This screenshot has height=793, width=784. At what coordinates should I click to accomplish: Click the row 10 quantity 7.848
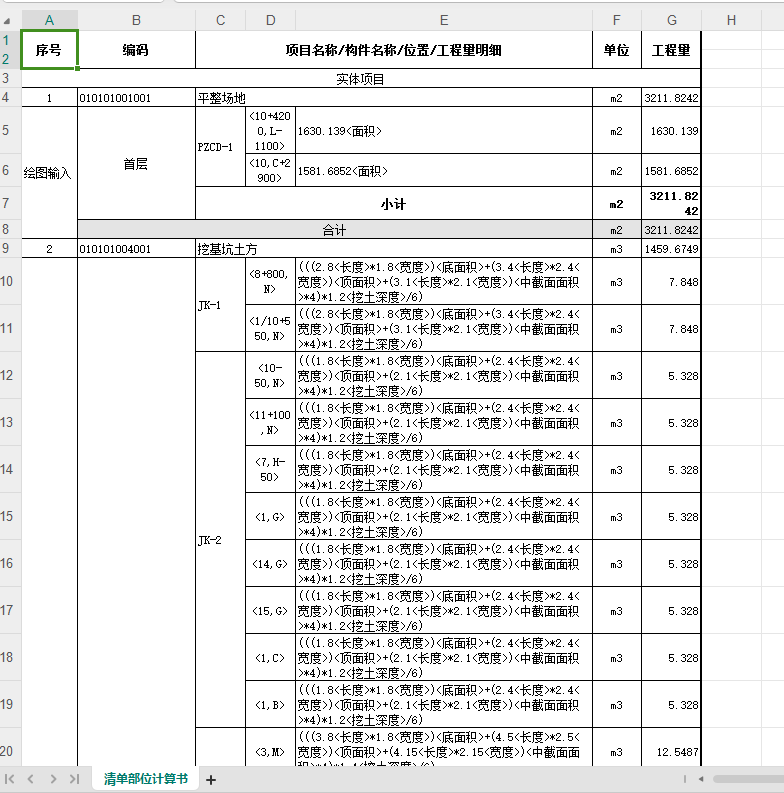tap(671, 281)
